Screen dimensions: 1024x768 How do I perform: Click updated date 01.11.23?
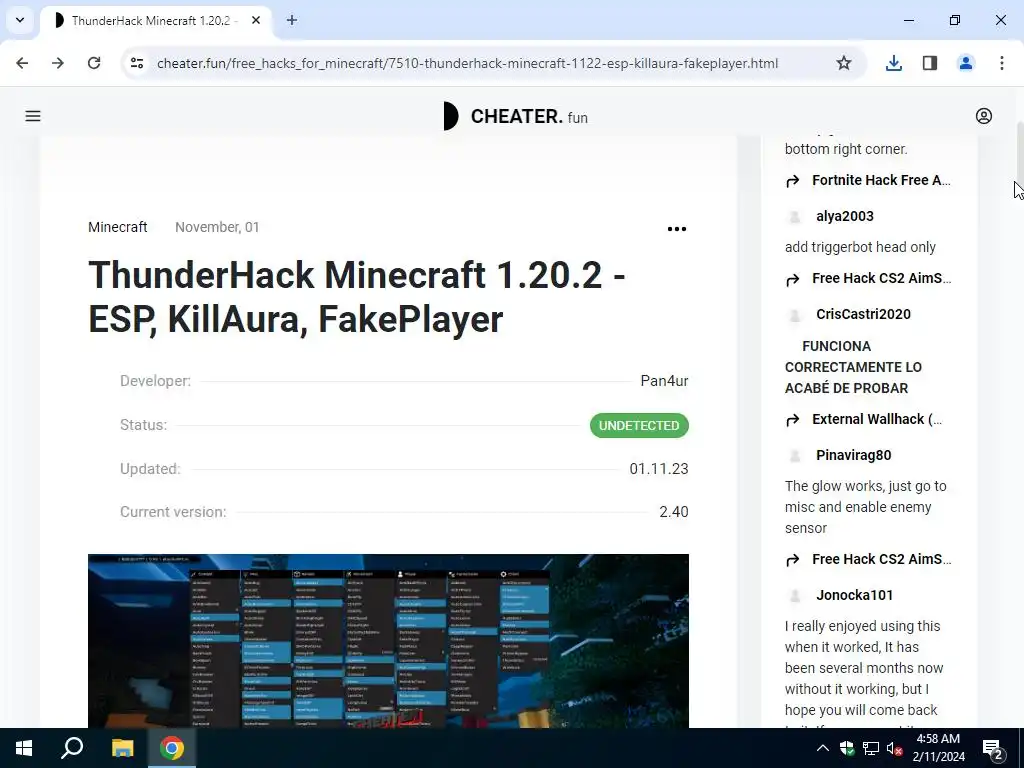click(659, 469)
